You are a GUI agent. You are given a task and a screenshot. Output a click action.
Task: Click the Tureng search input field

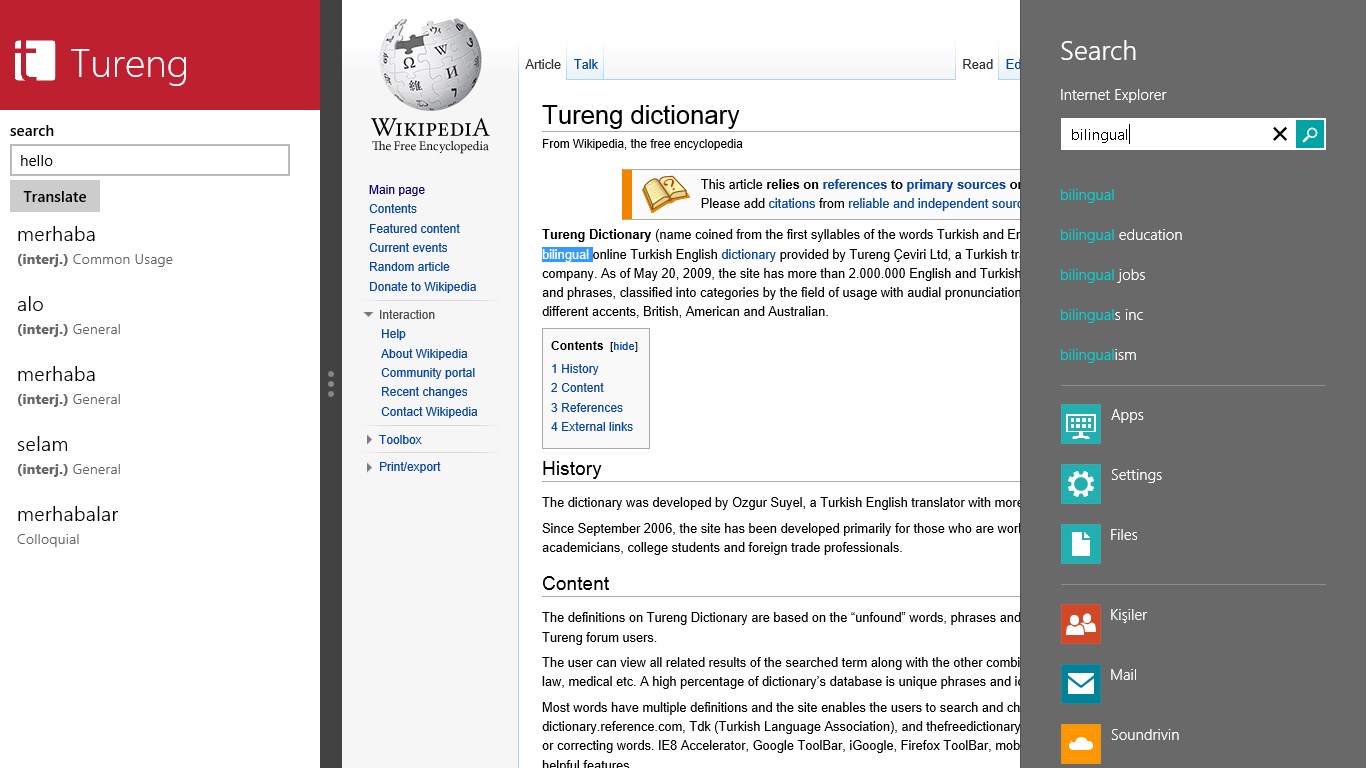coord(150,160)
